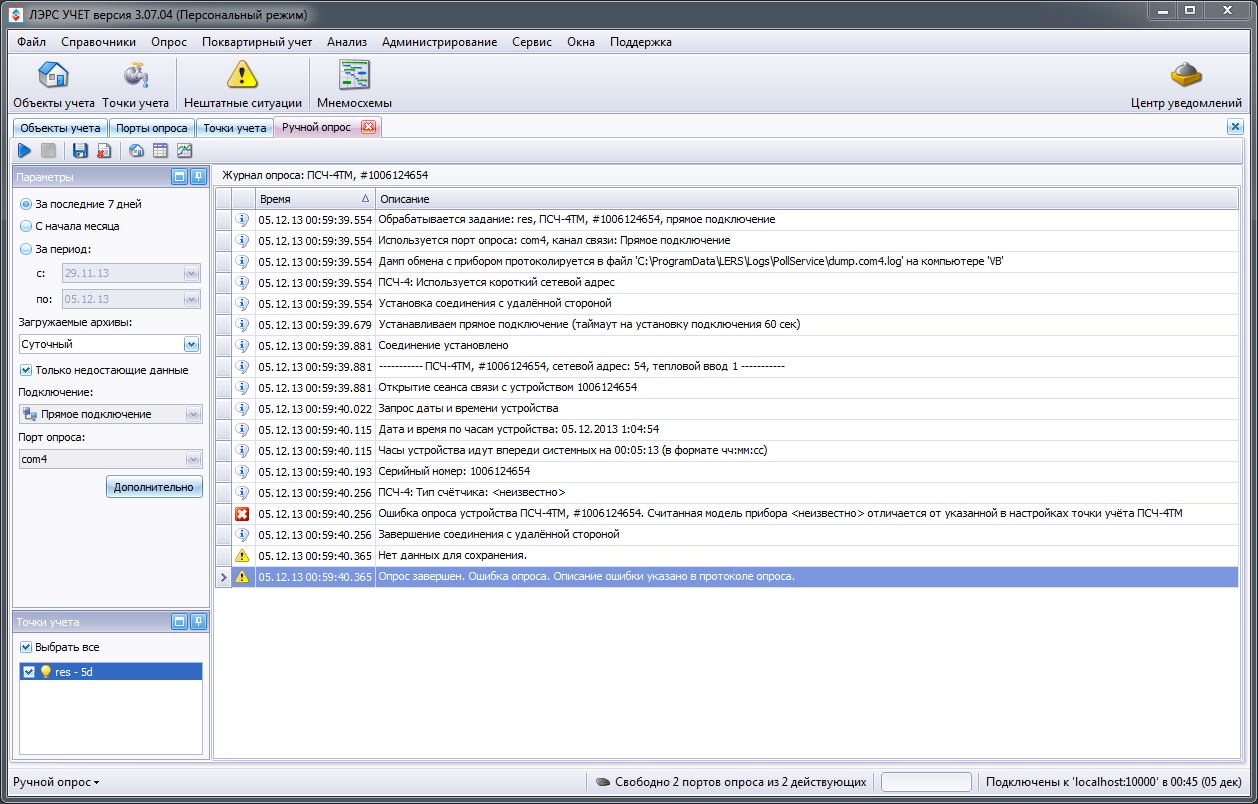Switch to the Точки учета tab
The width and height of the screenshot is (1258, 804).
(x=235, y=128)
